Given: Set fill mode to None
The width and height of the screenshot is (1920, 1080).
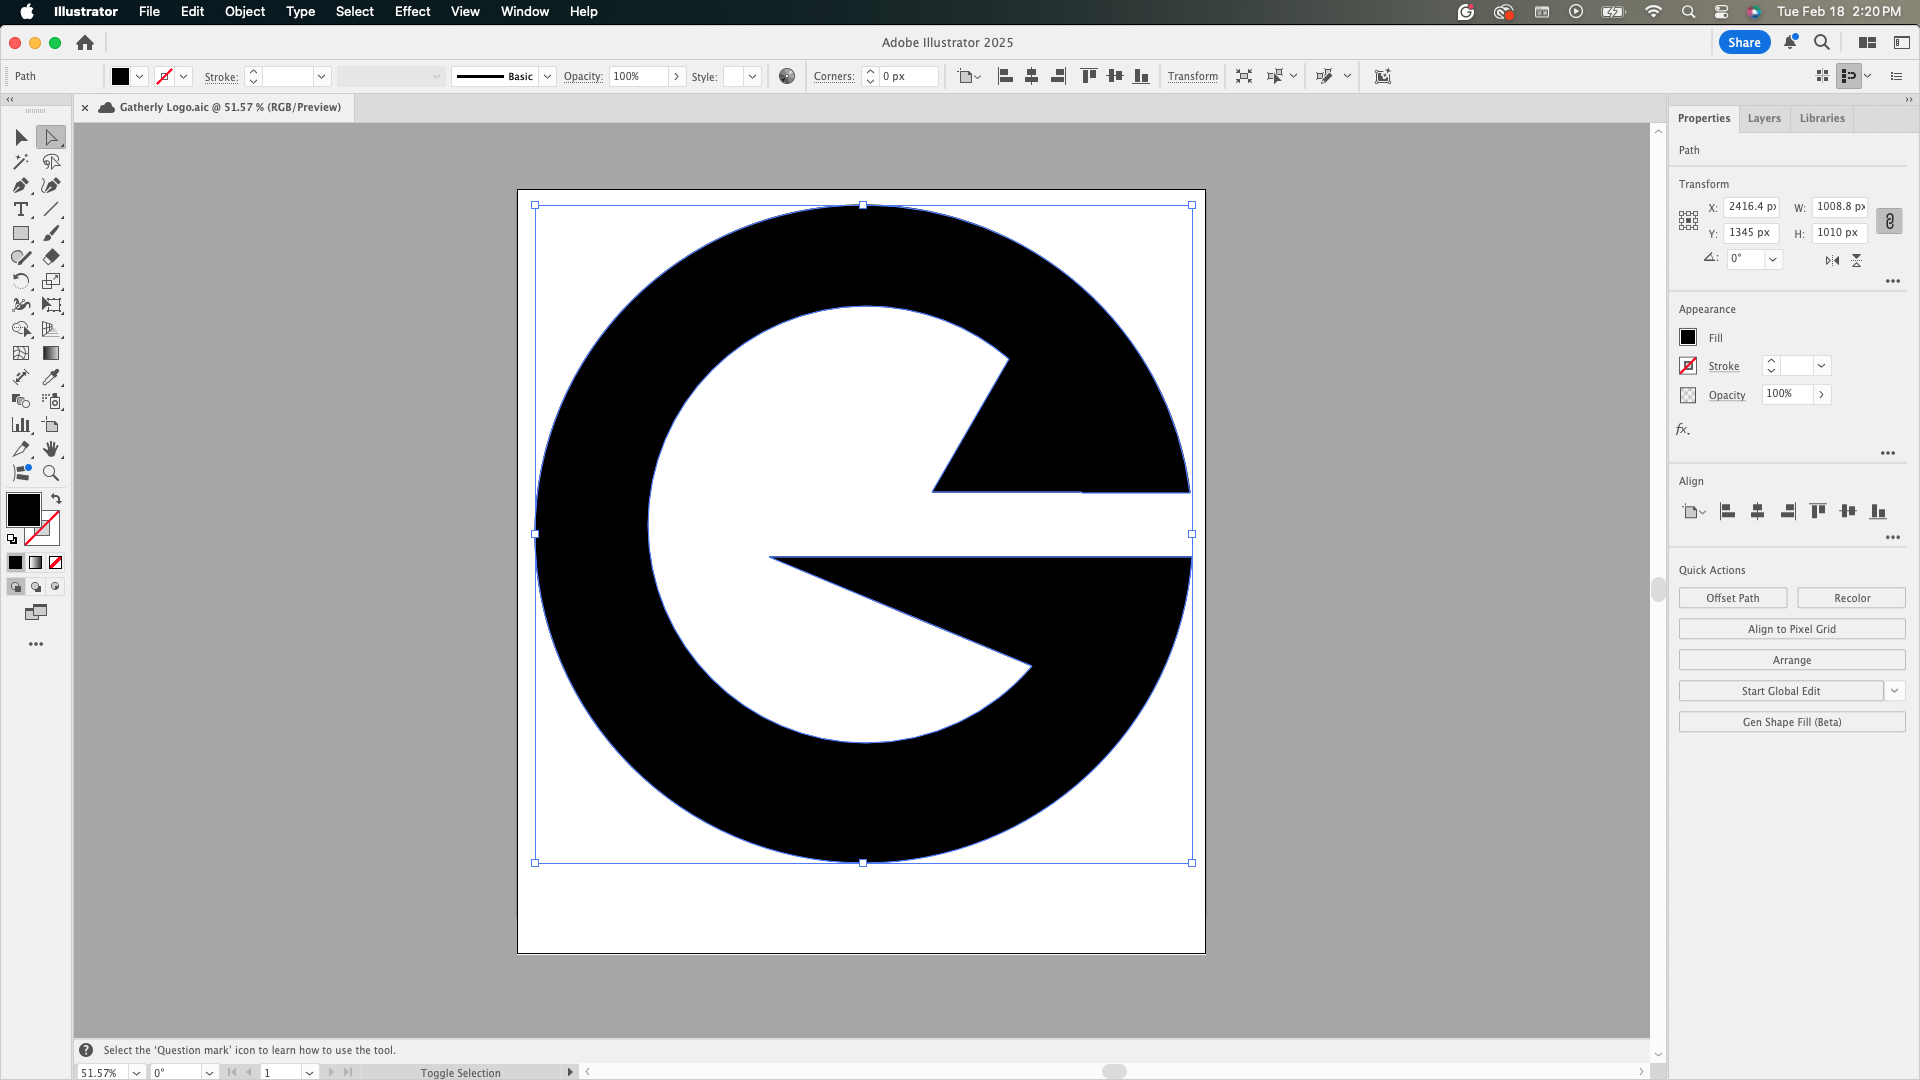Looking at the screenshot, I should [56, 563].
